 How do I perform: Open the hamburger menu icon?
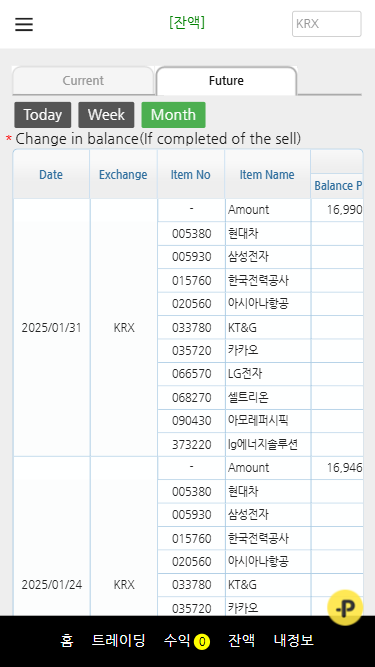[x=24, y=24]
